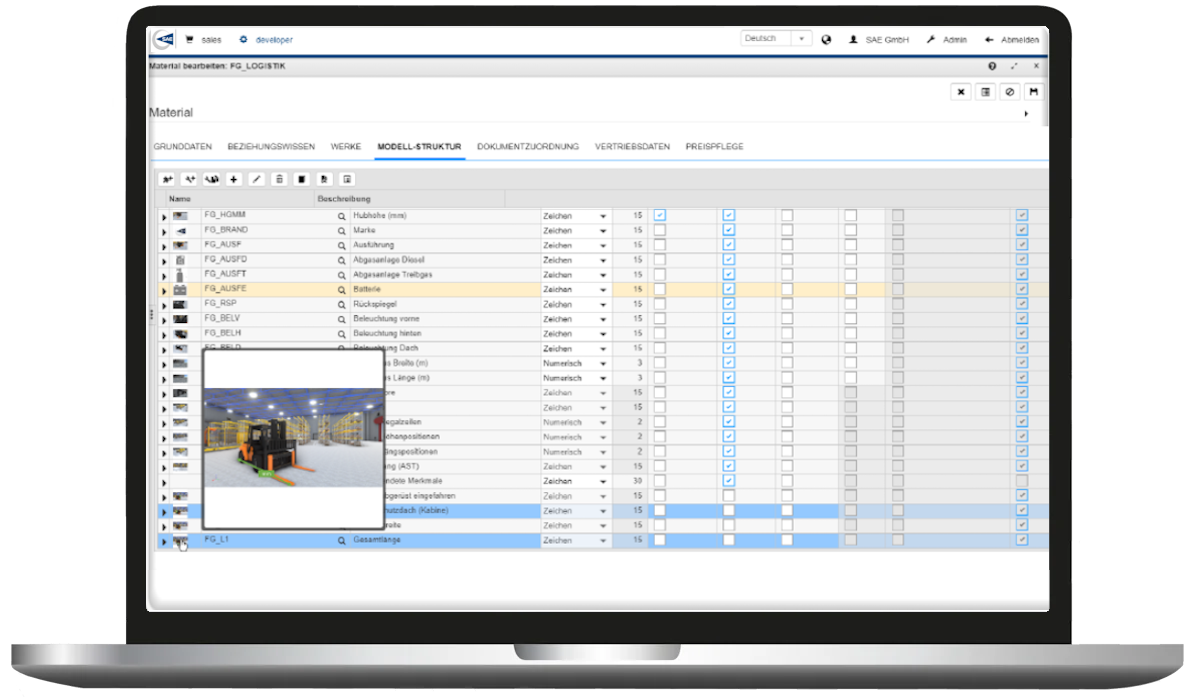Image resolution: width=1200 pixels, height=697 pixels.
Task: Add a new row with the plus icon
Action: pyautogui.click(x=233, y=179)
